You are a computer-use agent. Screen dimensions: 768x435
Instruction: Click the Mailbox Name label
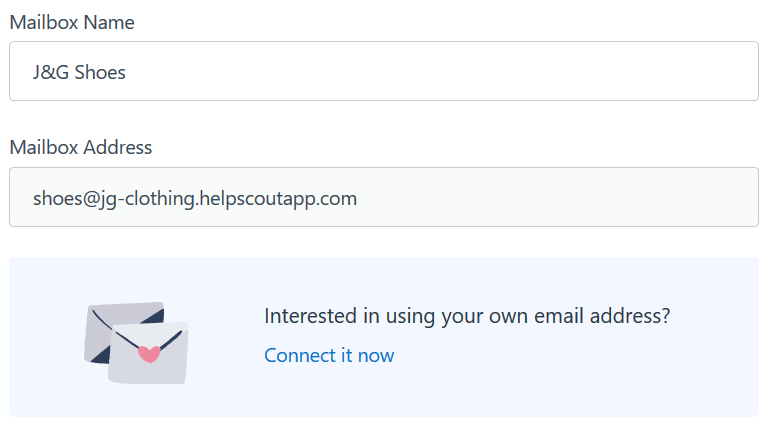72,22
